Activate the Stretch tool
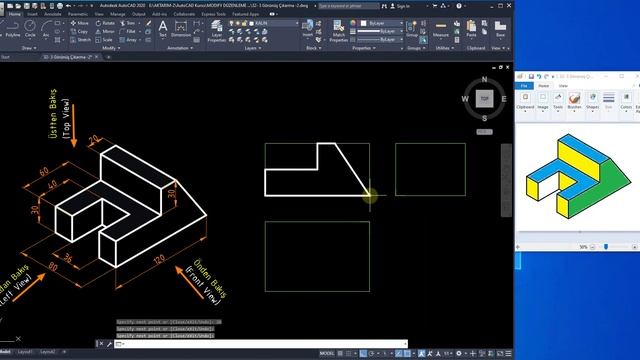Image resolution: width=640 pixels, height=360 pixels. point(80,40)
